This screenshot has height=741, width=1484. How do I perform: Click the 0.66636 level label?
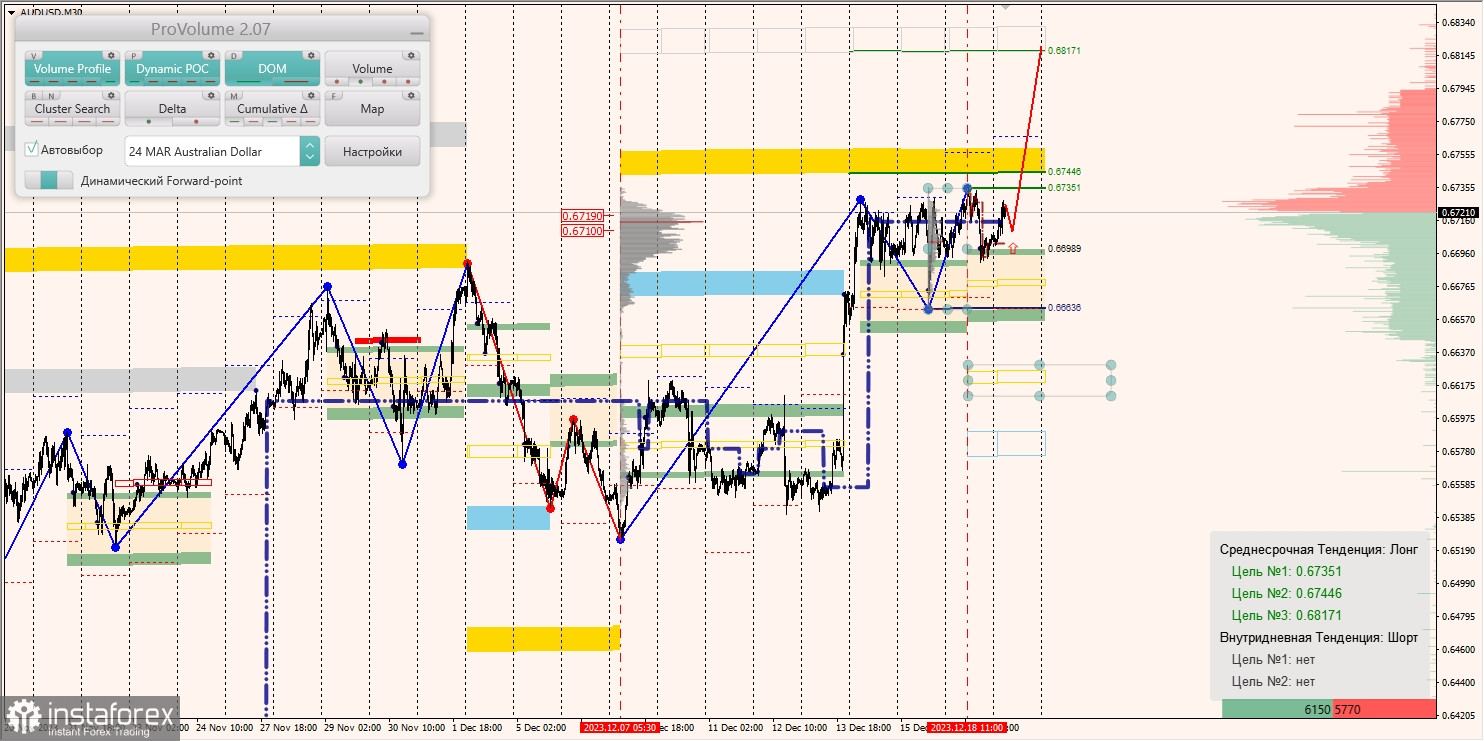pyautogui.click(x=1064, y=308)
